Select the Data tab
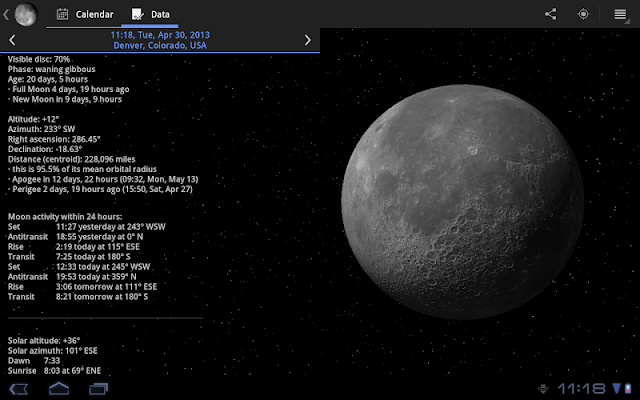This screenshot has height=400, width=640. pos(150,14)
